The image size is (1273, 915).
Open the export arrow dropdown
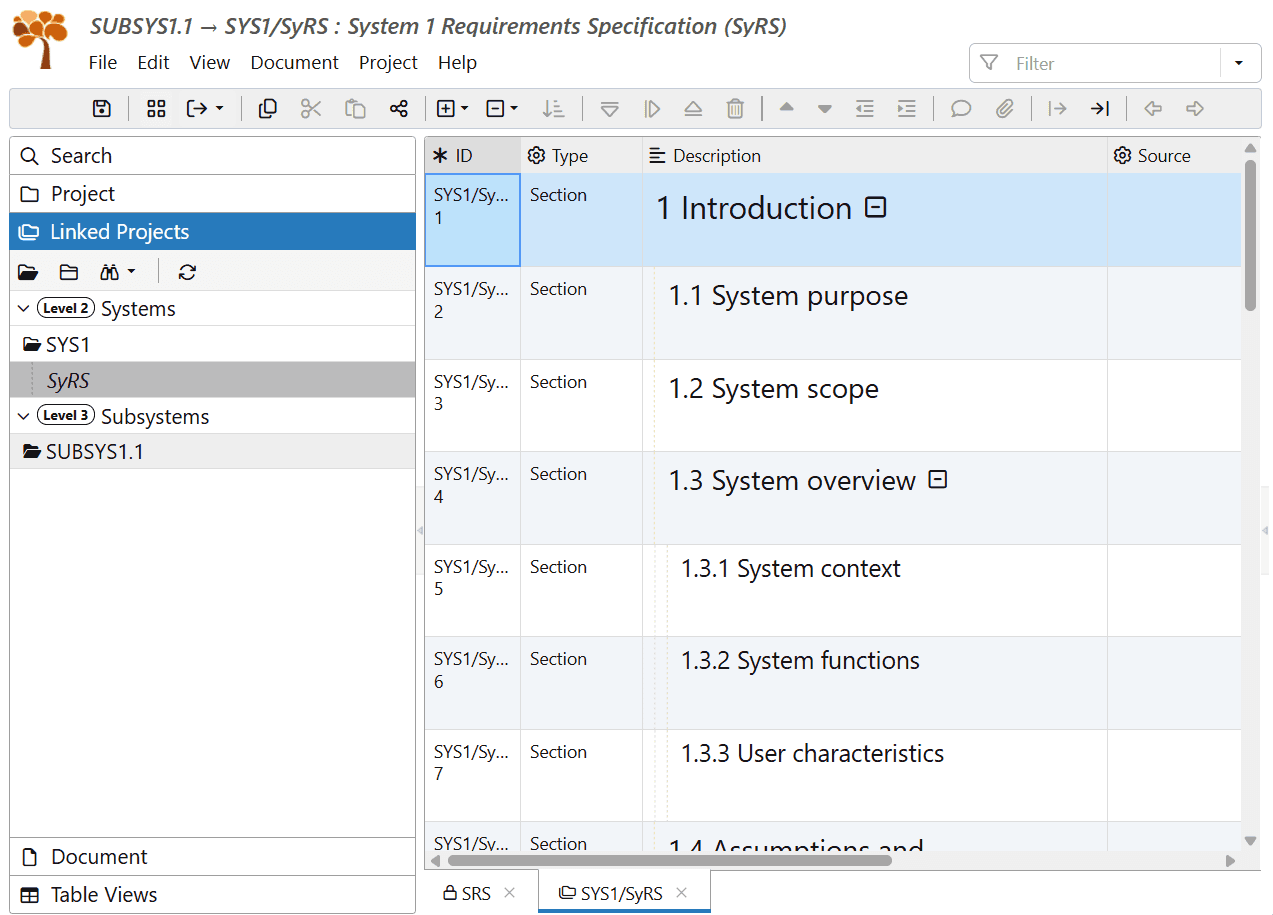[205, 109]
